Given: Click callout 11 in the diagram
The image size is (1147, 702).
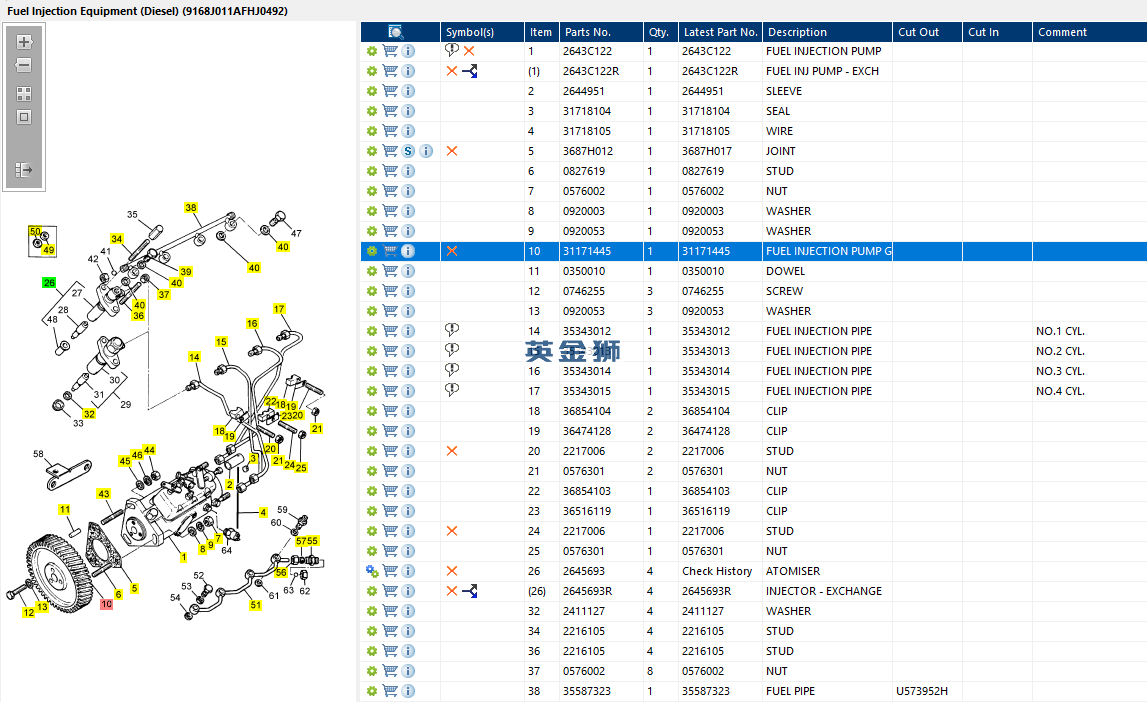Looking at the screenshot, I should pyautogui.click(x=64, y=510).
